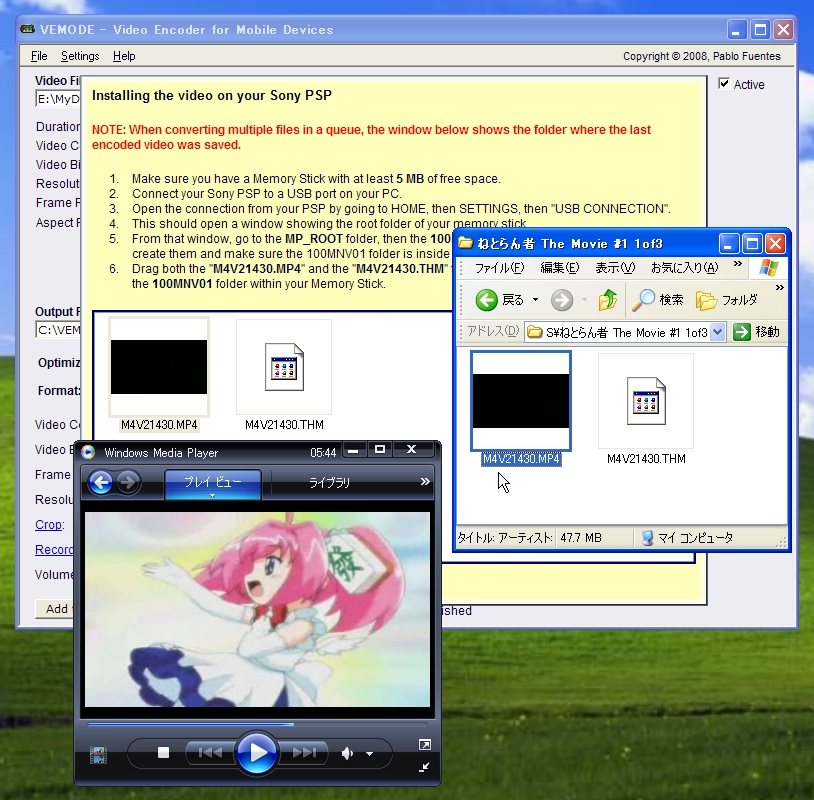Click the M4V21430.MP4 filename label in VEMODE pane
Viewport: 814px width, 800px height.
click(x=159, y=425)
